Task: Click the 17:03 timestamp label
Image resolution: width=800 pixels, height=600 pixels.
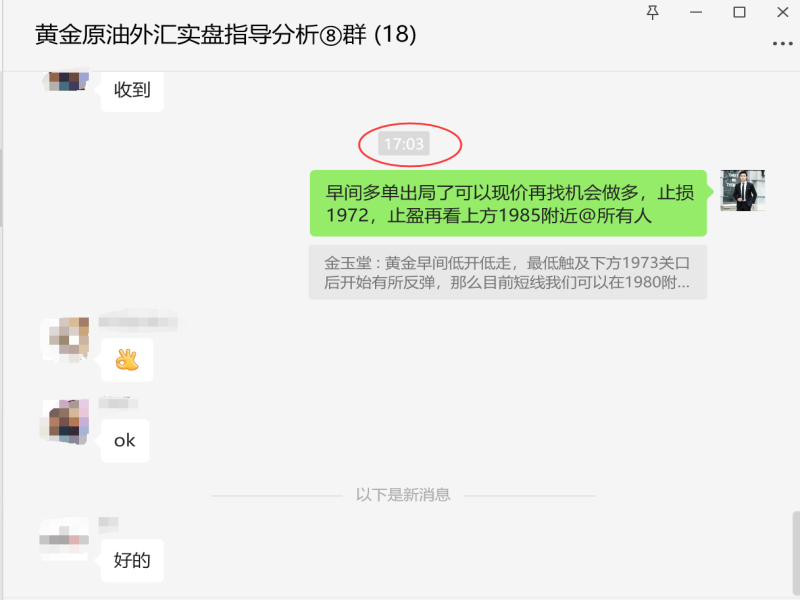Action: point(404,144)
